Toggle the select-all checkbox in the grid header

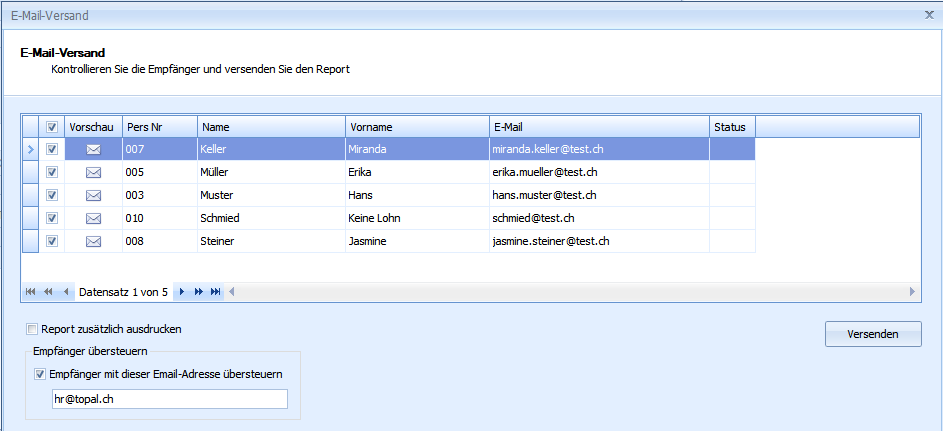53,127
